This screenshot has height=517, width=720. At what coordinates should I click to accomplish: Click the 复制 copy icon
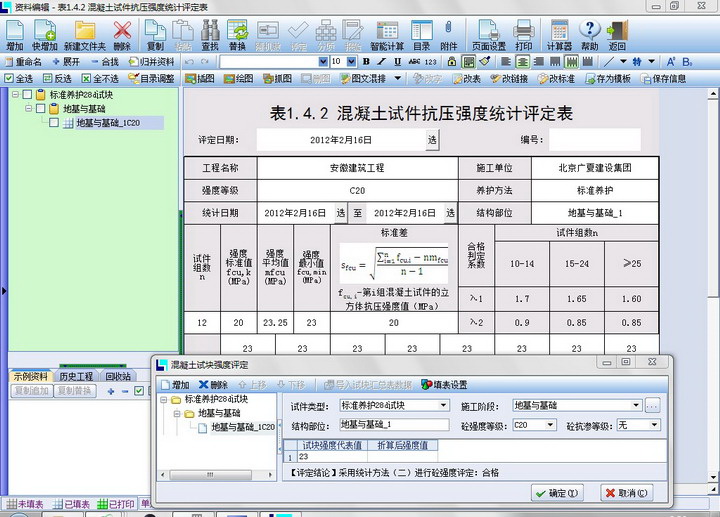tap(155, 35)
